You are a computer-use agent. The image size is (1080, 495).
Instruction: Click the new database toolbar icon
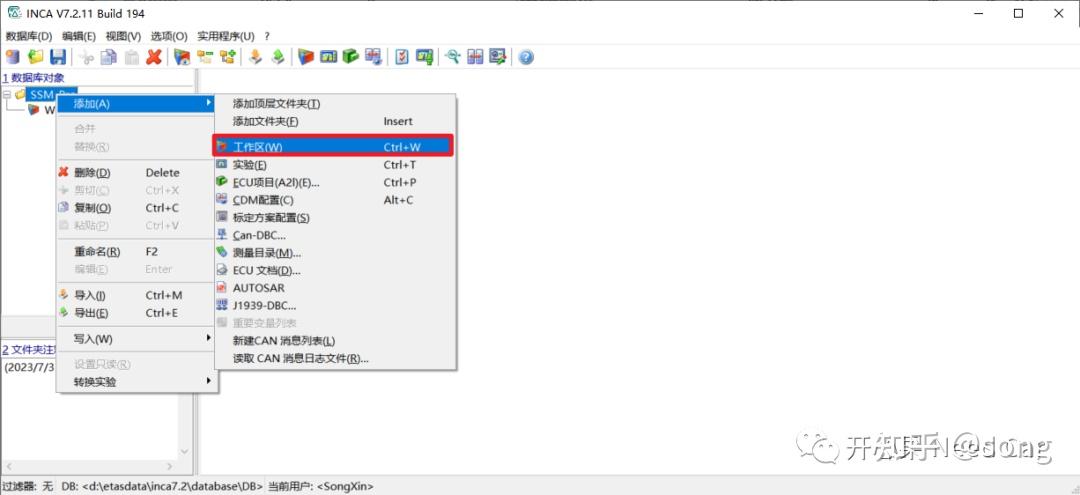click(12, 57)
